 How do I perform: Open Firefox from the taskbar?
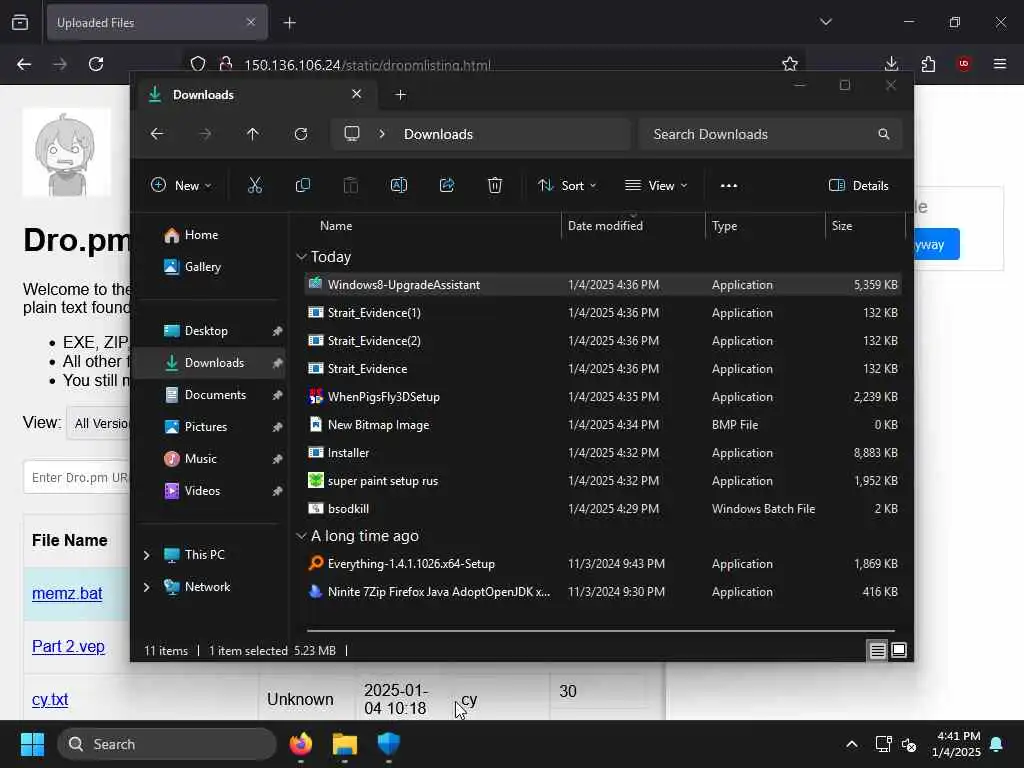[301, 744]
